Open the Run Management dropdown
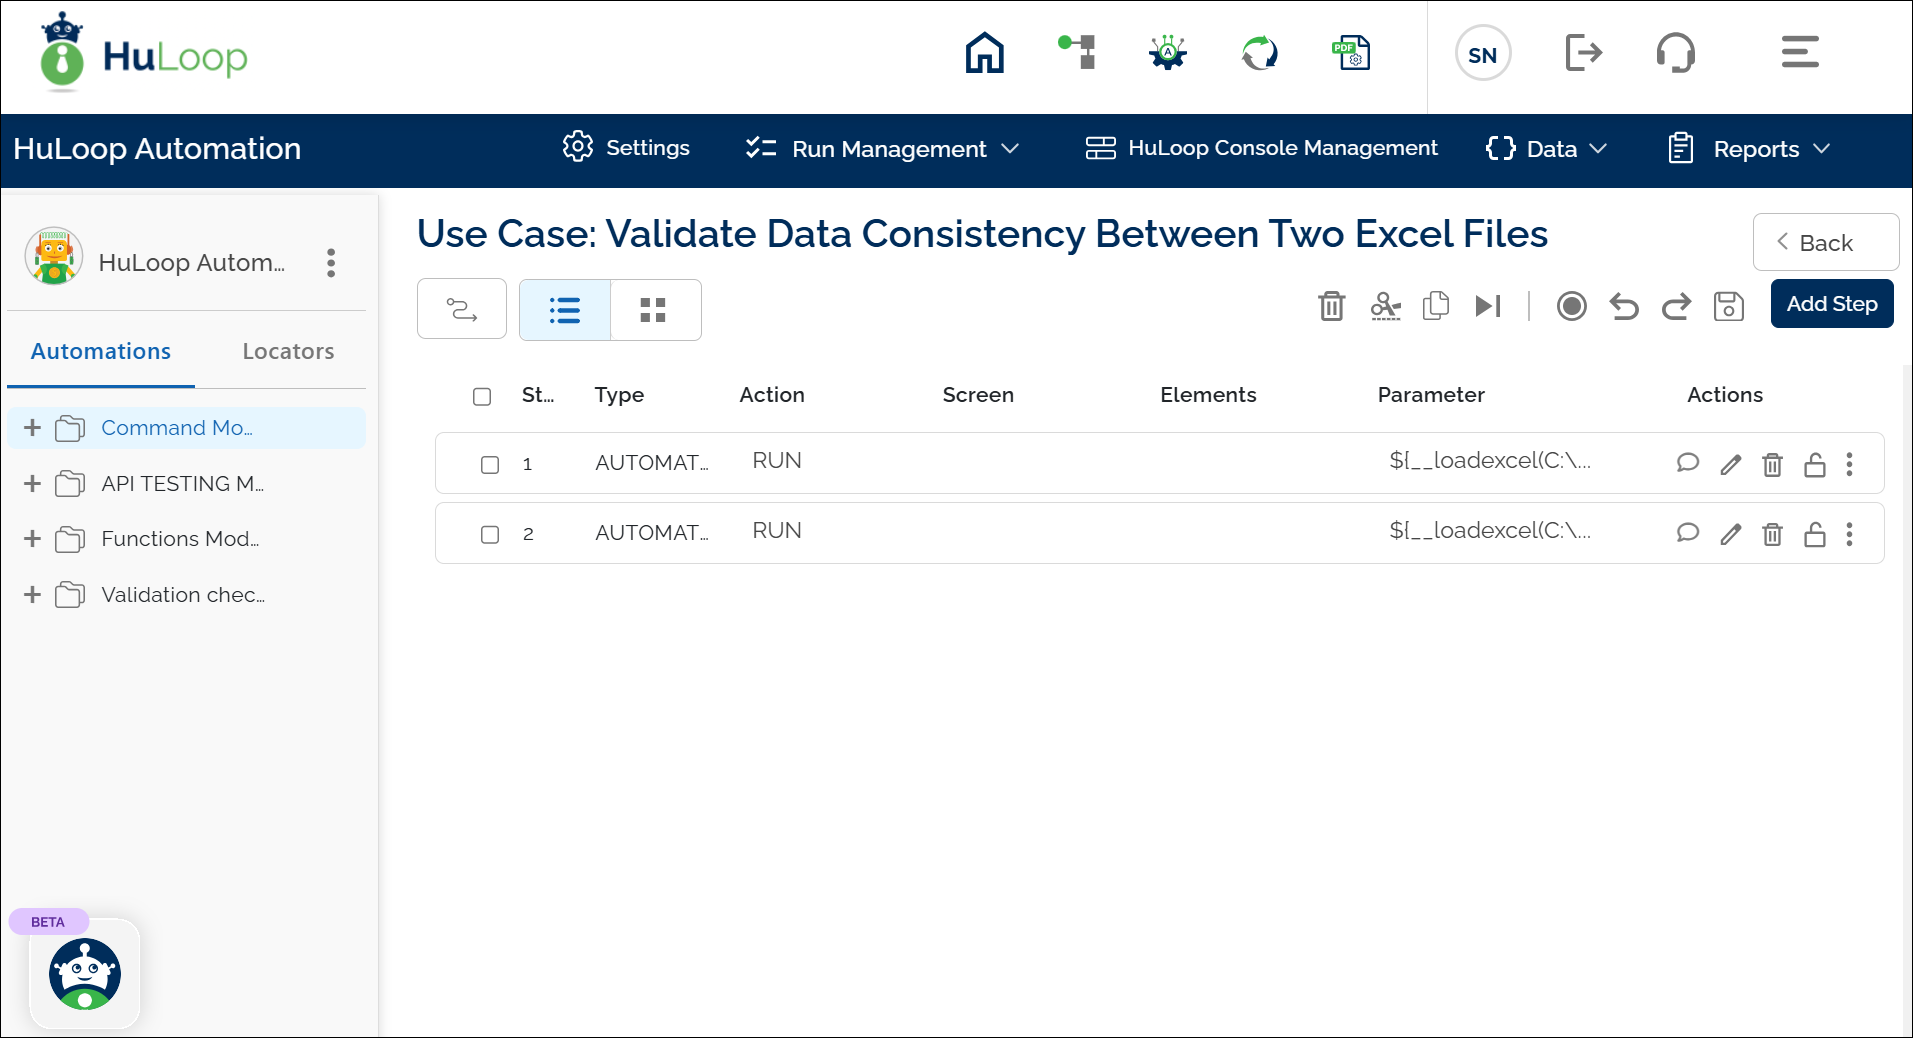This screenshot has height=1038, width=1913. click(x=883, y=149)
